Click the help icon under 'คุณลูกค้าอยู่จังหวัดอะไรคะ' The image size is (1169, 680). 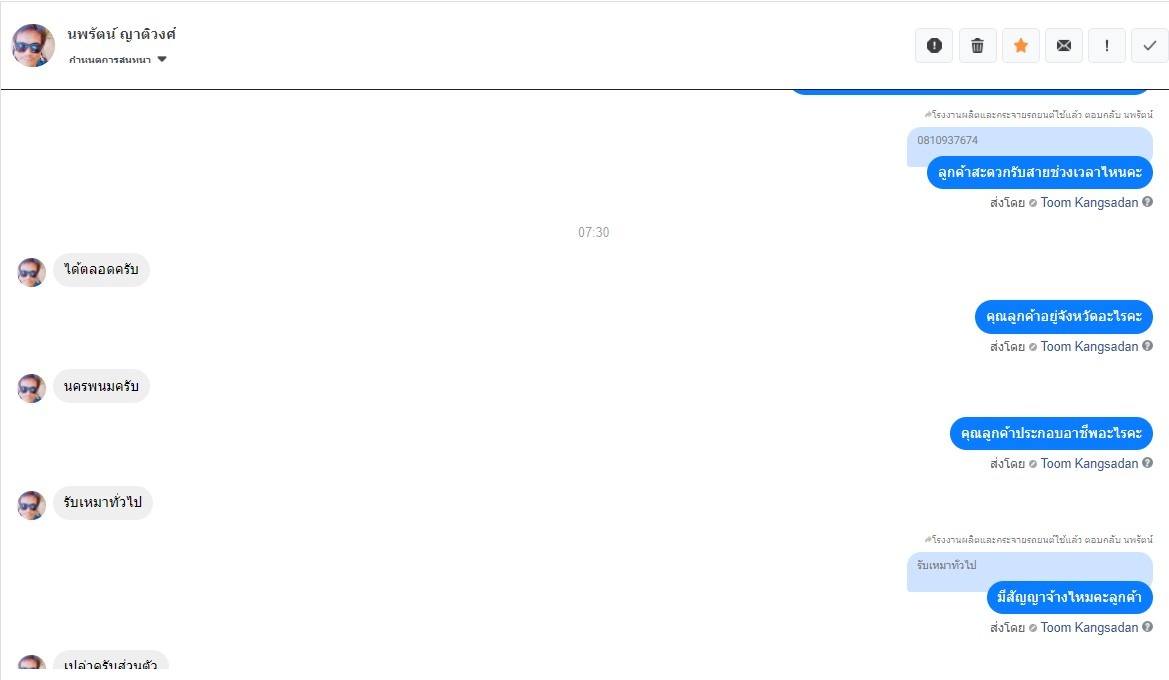(x=1147, y=346)
